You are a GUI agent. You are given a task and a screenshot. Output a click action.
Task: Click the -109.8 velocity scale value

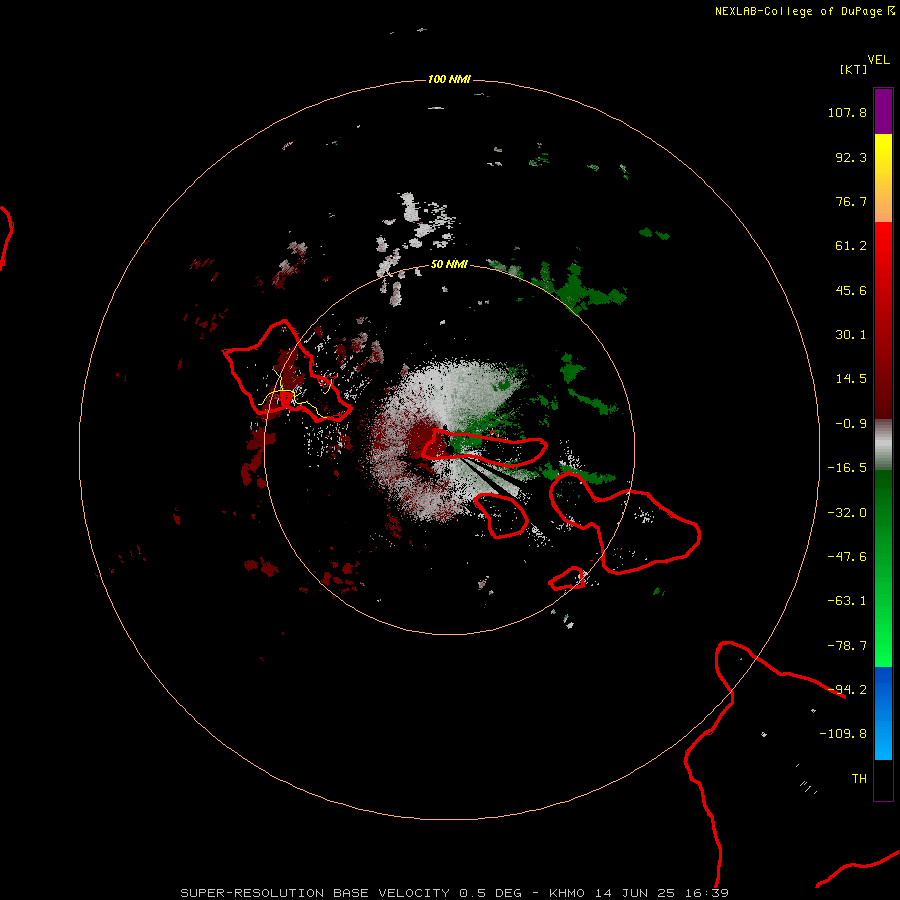843,734
